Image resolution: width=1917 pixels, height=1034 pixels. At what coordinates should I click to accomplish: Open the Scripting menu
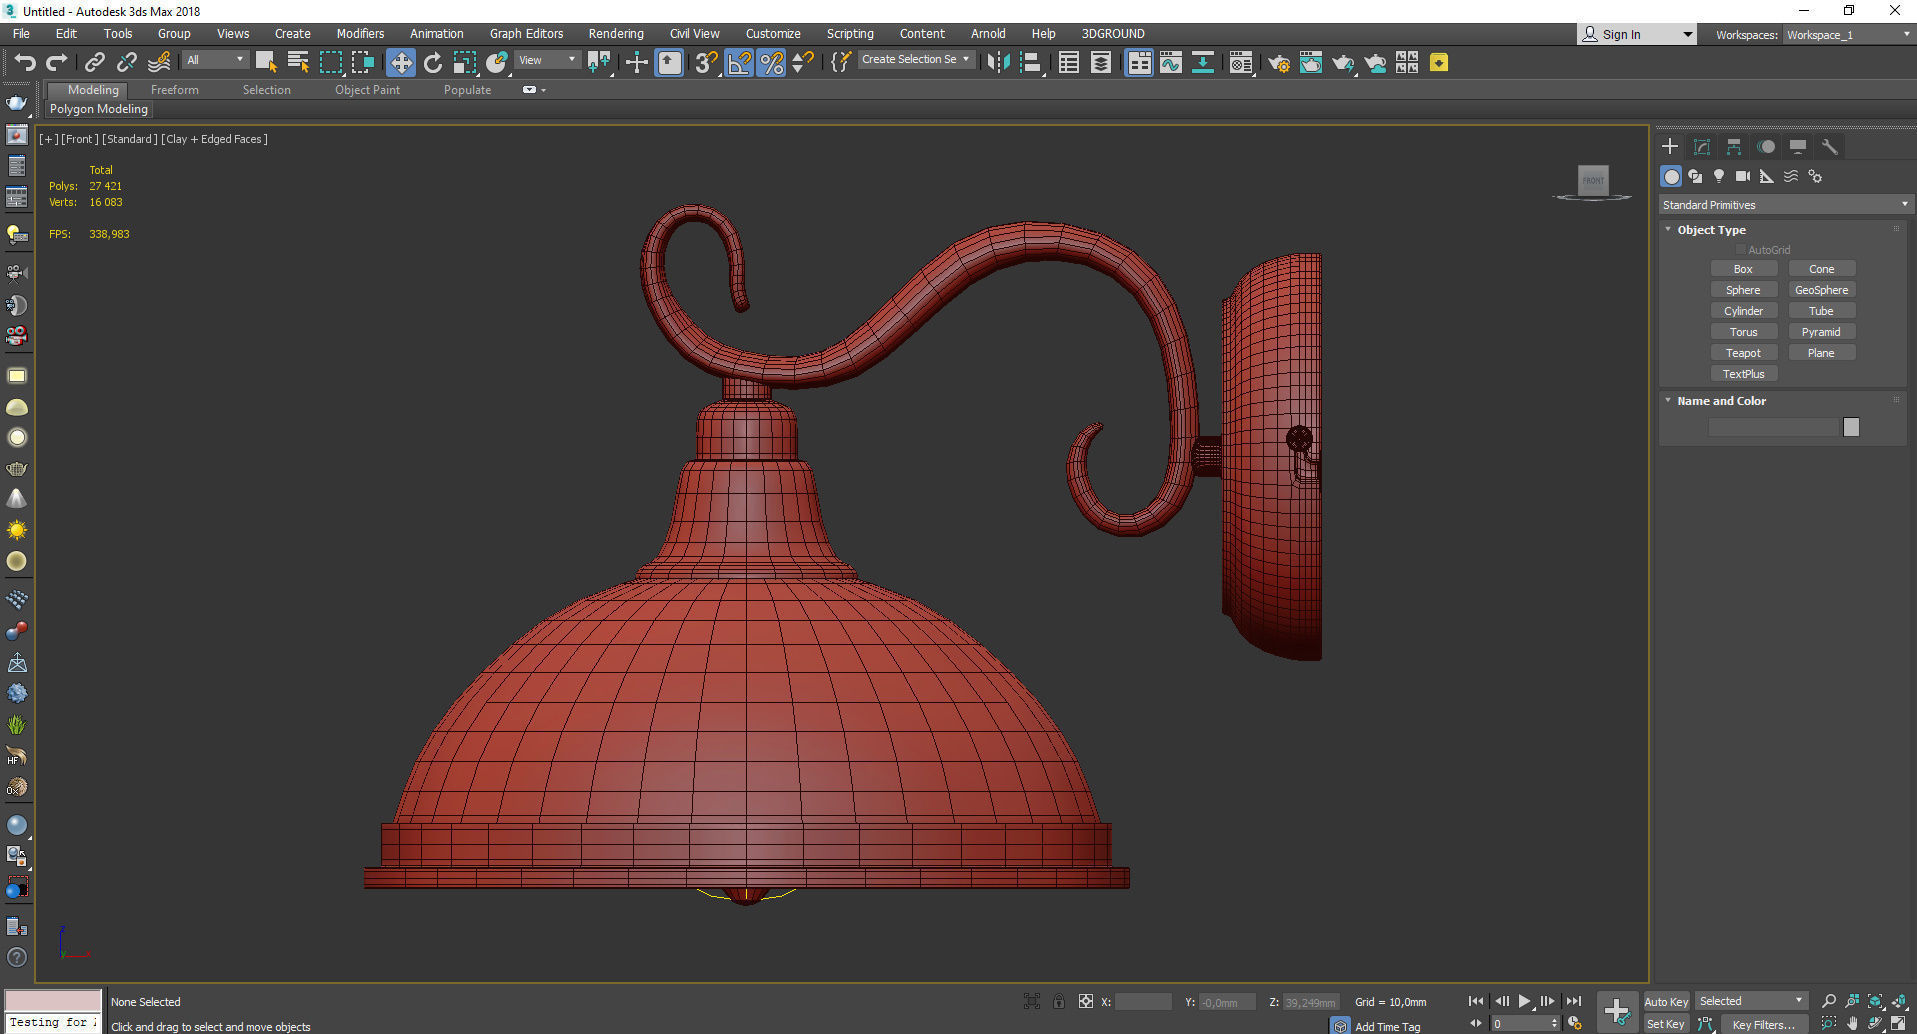coord(850,34)
